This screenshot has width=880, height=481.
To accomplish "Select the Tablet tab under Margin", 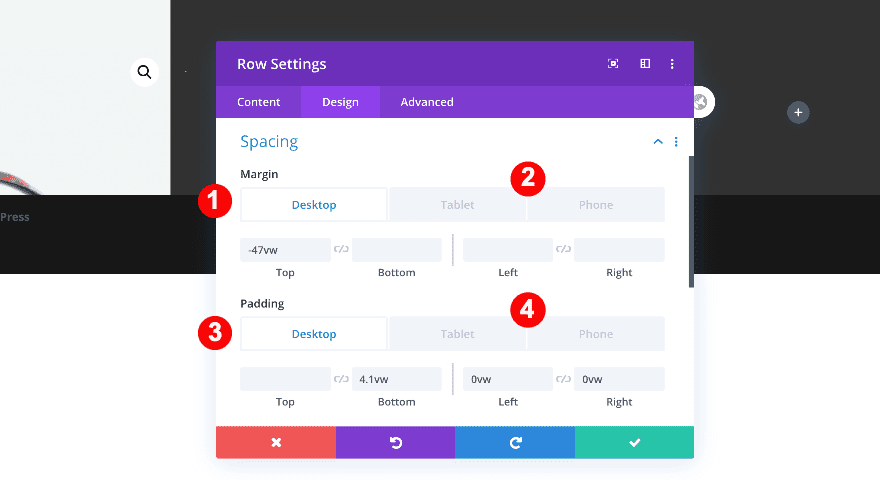I will 457,205.
